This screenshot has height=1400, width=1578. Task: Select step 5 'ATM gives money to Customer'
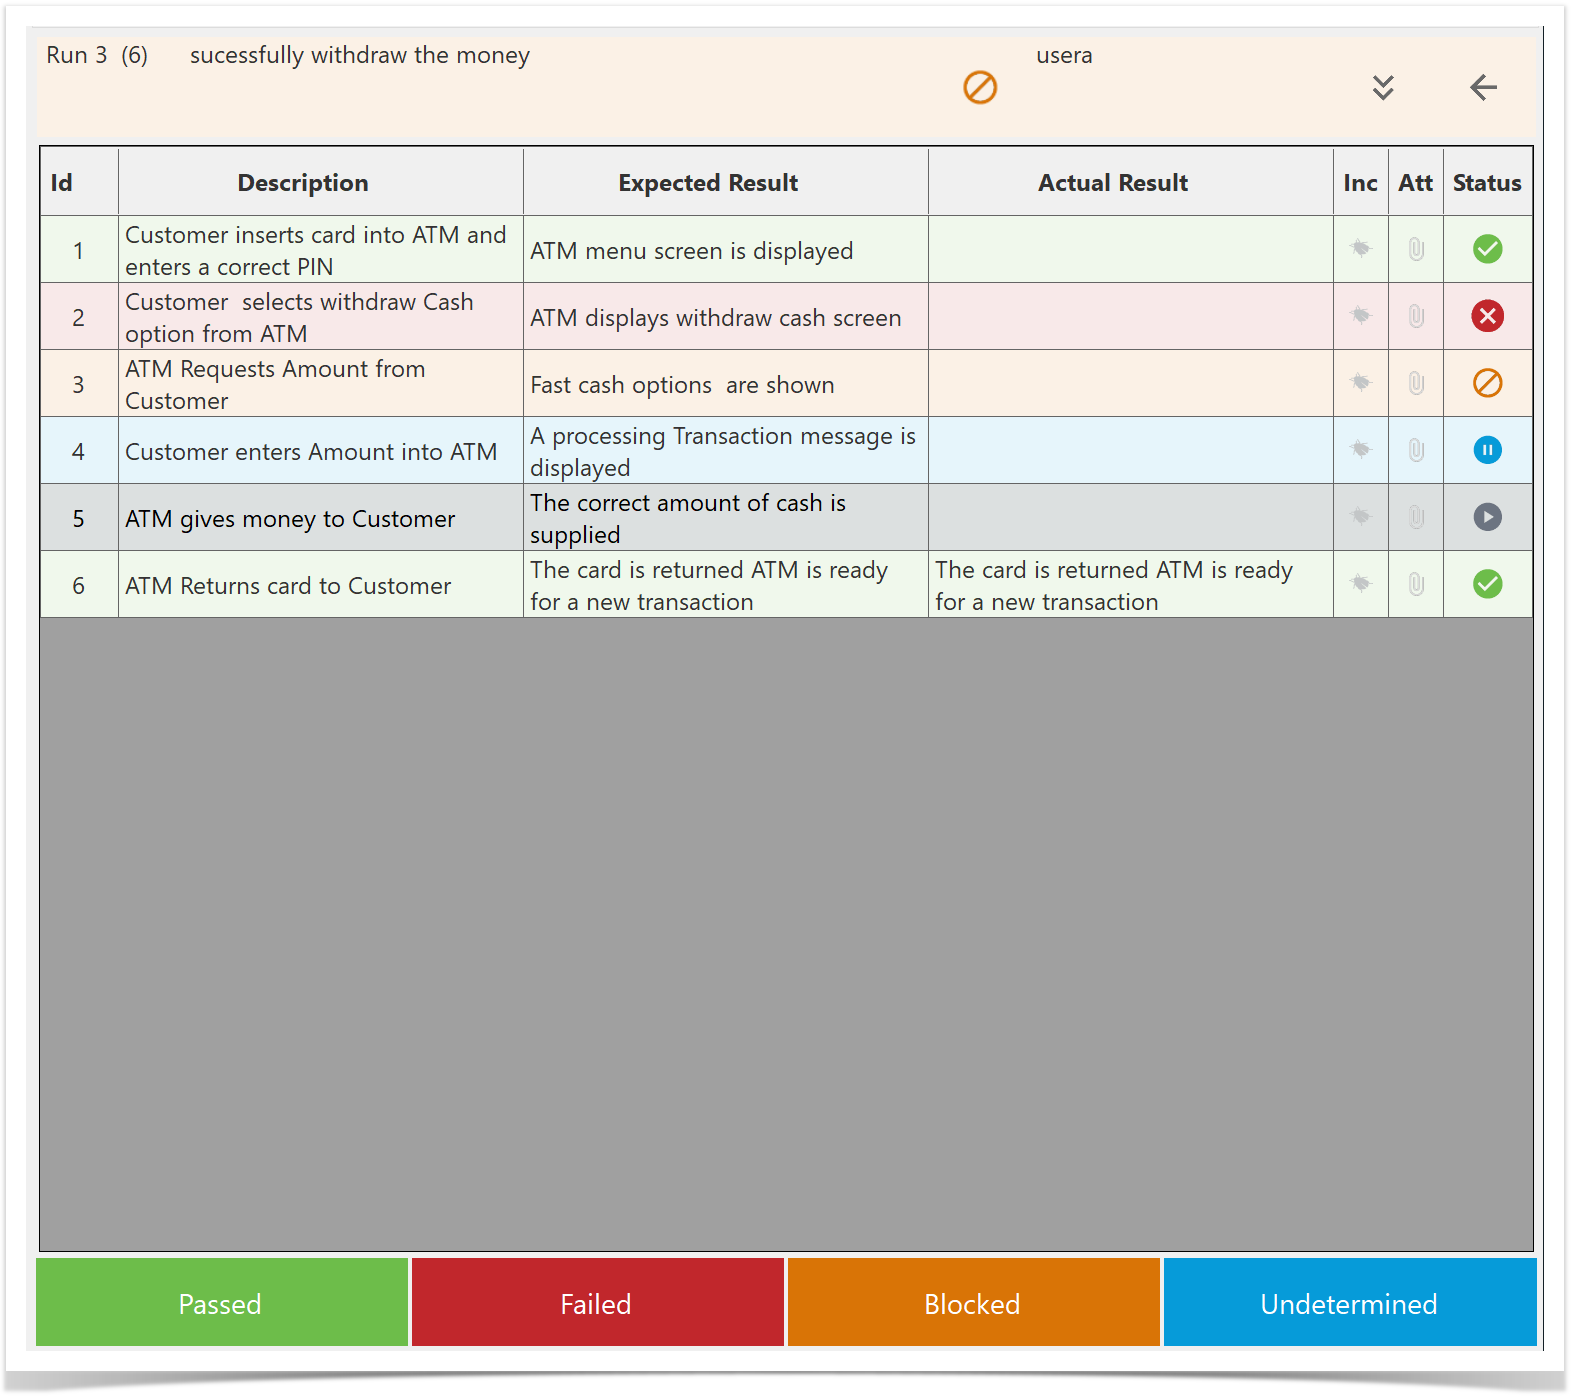click(290, 518)
